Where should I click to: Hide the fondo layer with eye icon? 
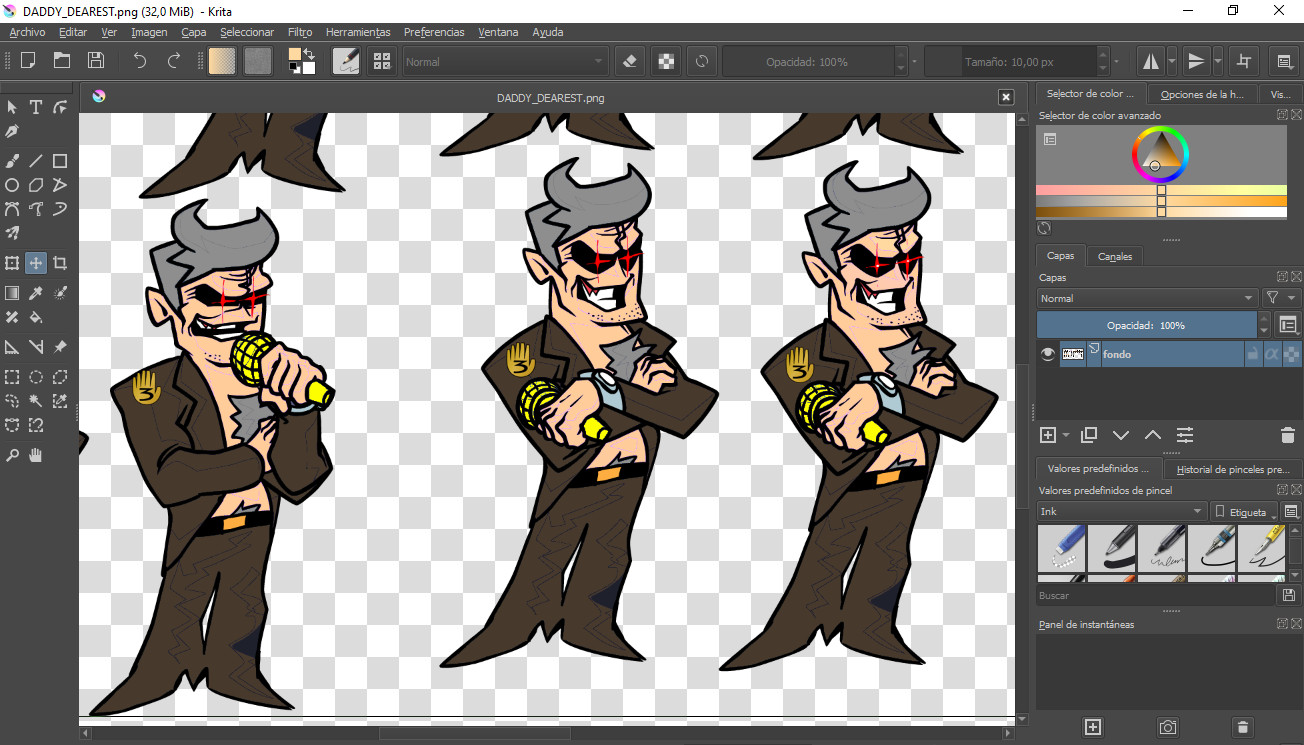pos(1047,354)
